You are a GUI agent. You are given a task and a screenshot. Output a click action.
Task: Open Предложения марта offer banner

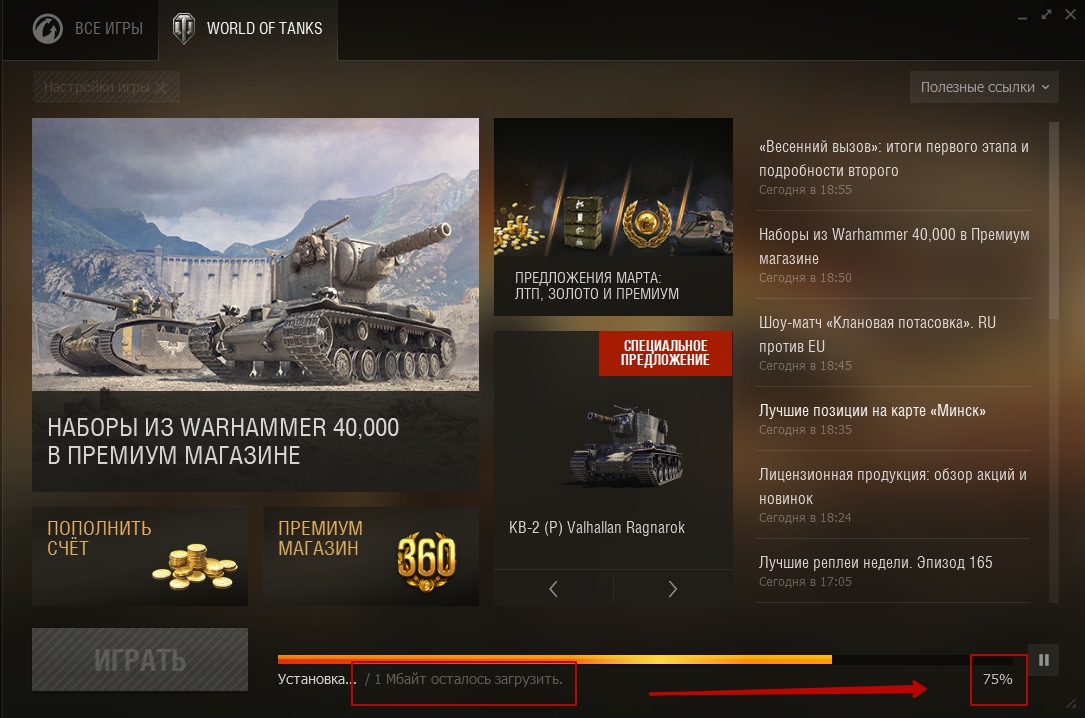coord(613,217)
